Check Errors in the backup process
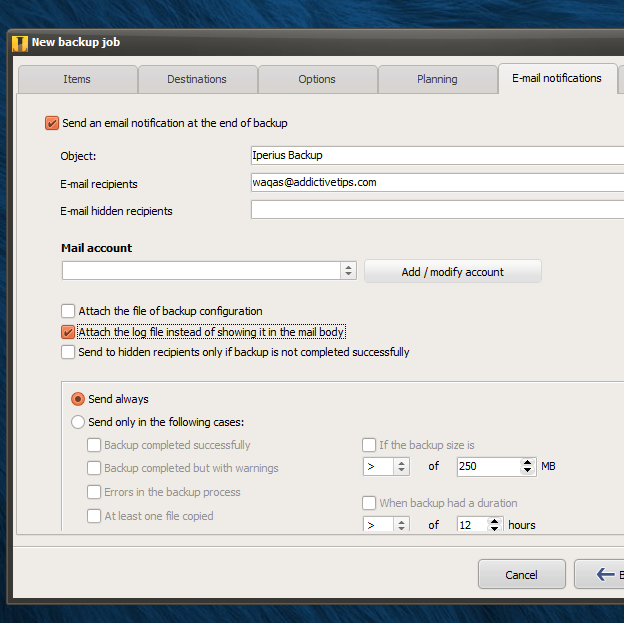624x623 pixels. point(94,492)
